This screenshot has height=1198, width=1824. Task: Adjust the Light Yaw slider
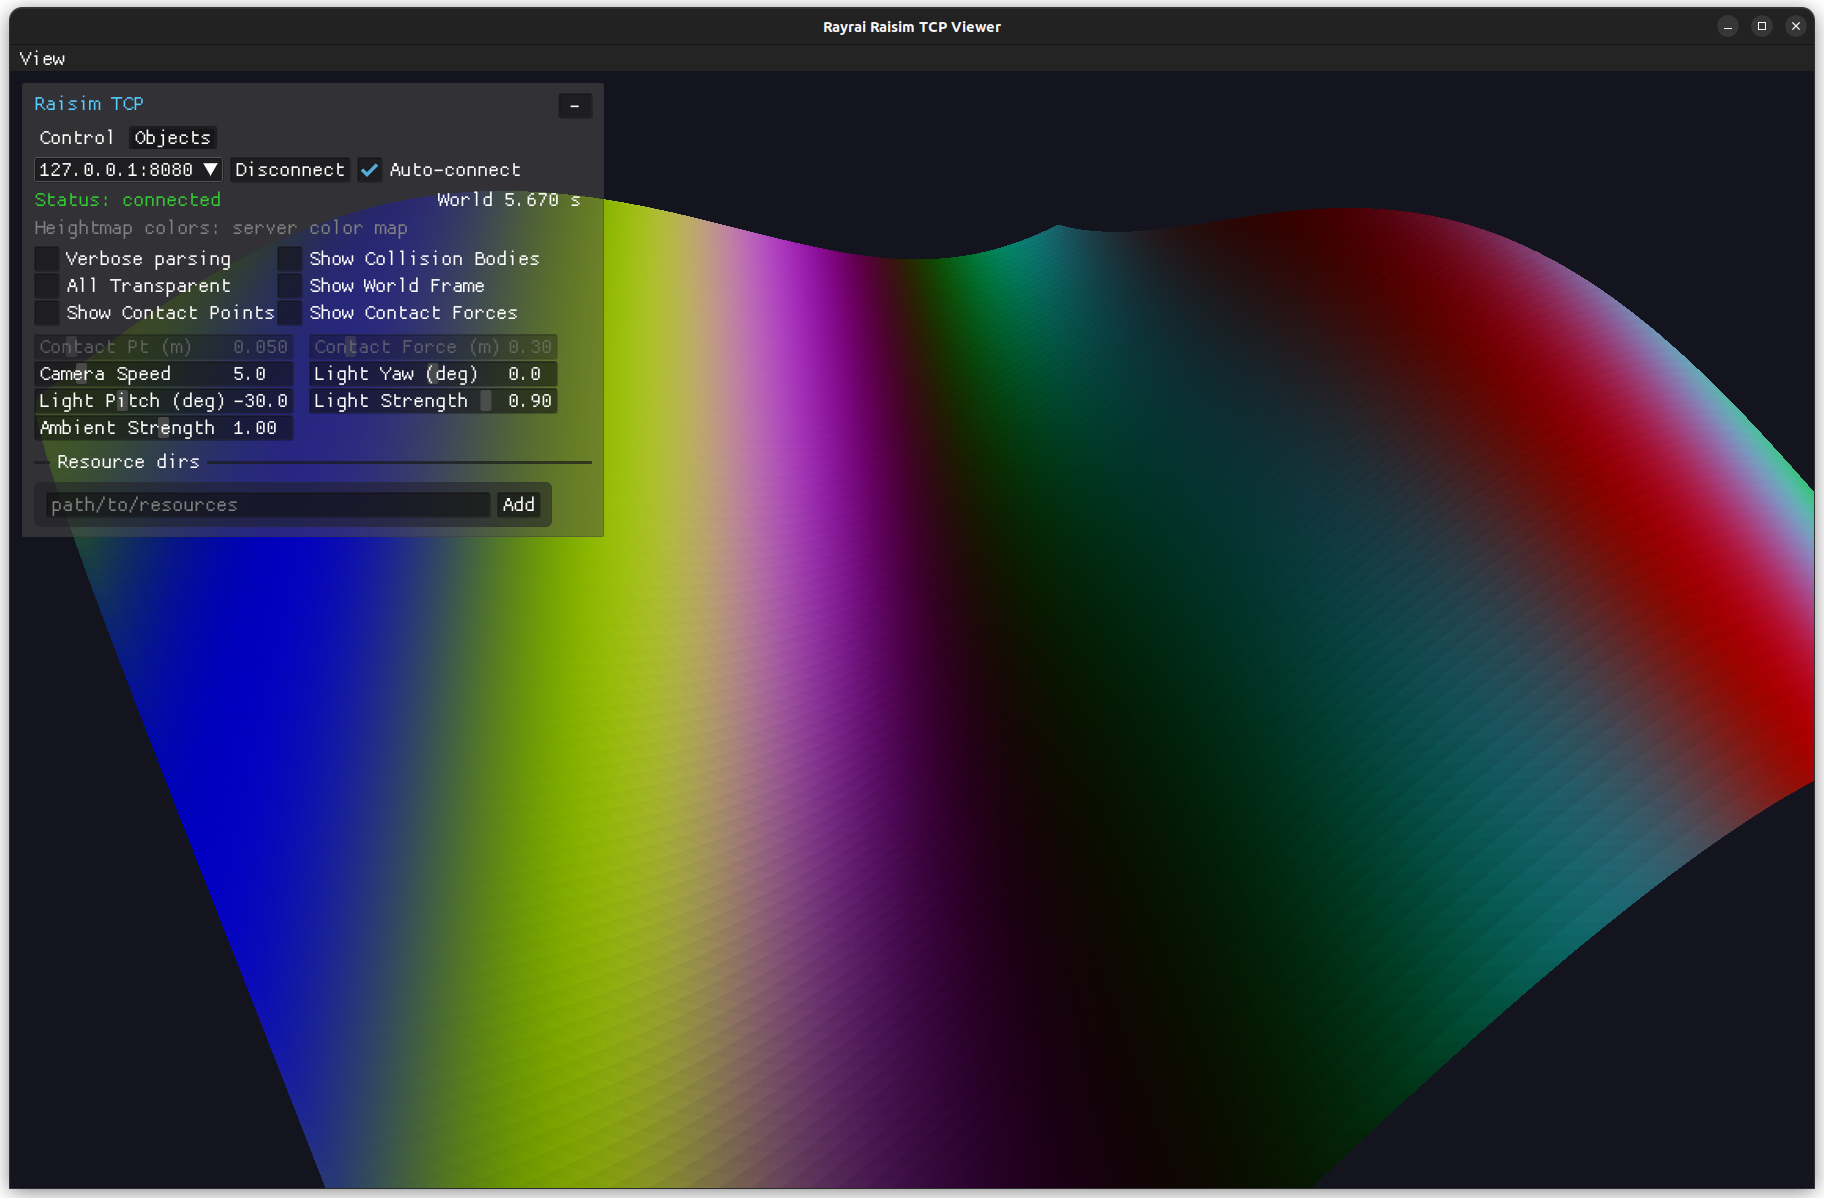point(431,373)
